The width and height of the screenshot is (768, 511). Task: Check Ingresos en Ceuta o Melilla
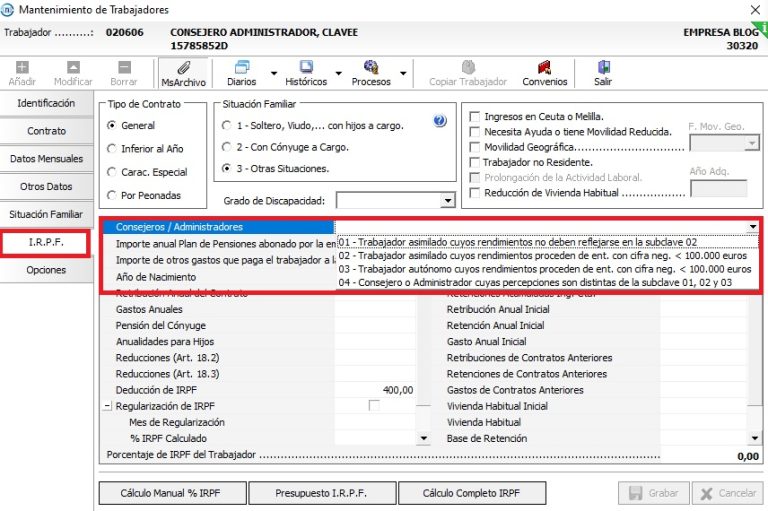(x=474, y=117)
